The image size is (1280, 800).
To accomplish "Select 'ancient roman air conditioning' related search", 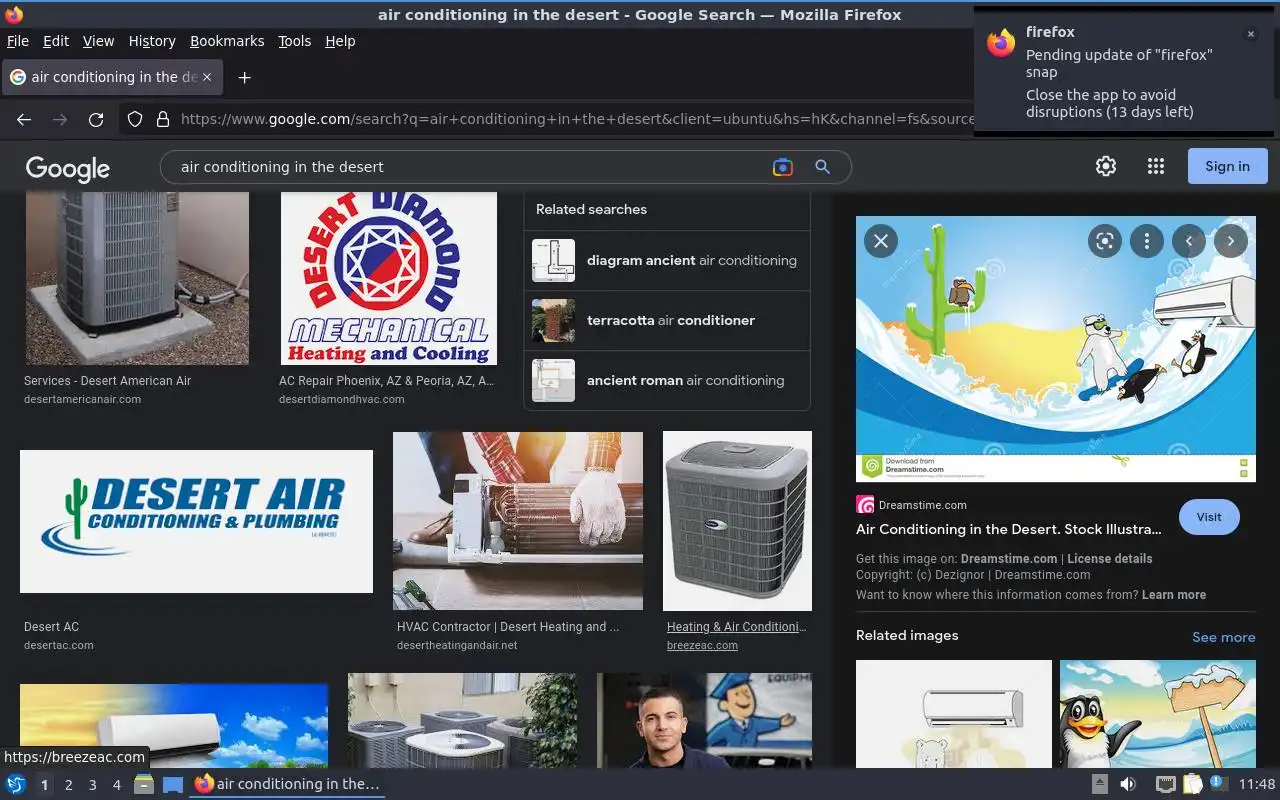I will [x=667, y=381].
